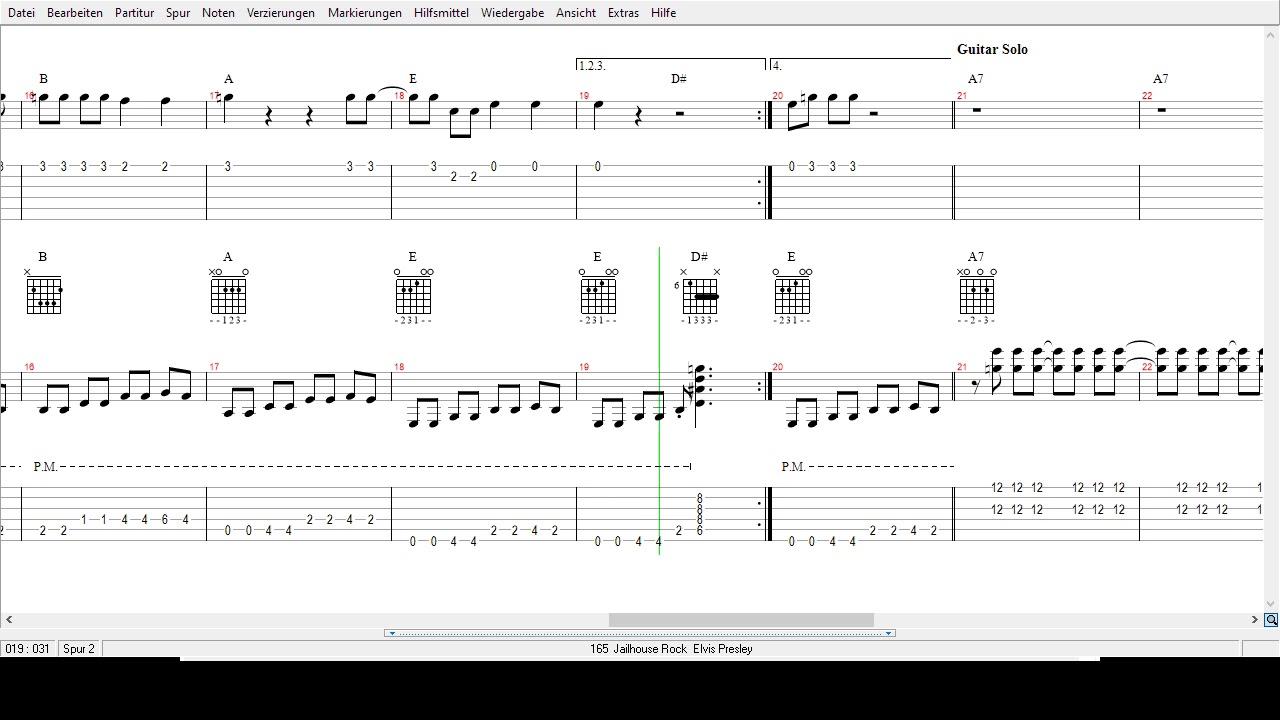Viewport: 1280px width, 720px height.
Task: Open the Datei menu
Action: 21,13
